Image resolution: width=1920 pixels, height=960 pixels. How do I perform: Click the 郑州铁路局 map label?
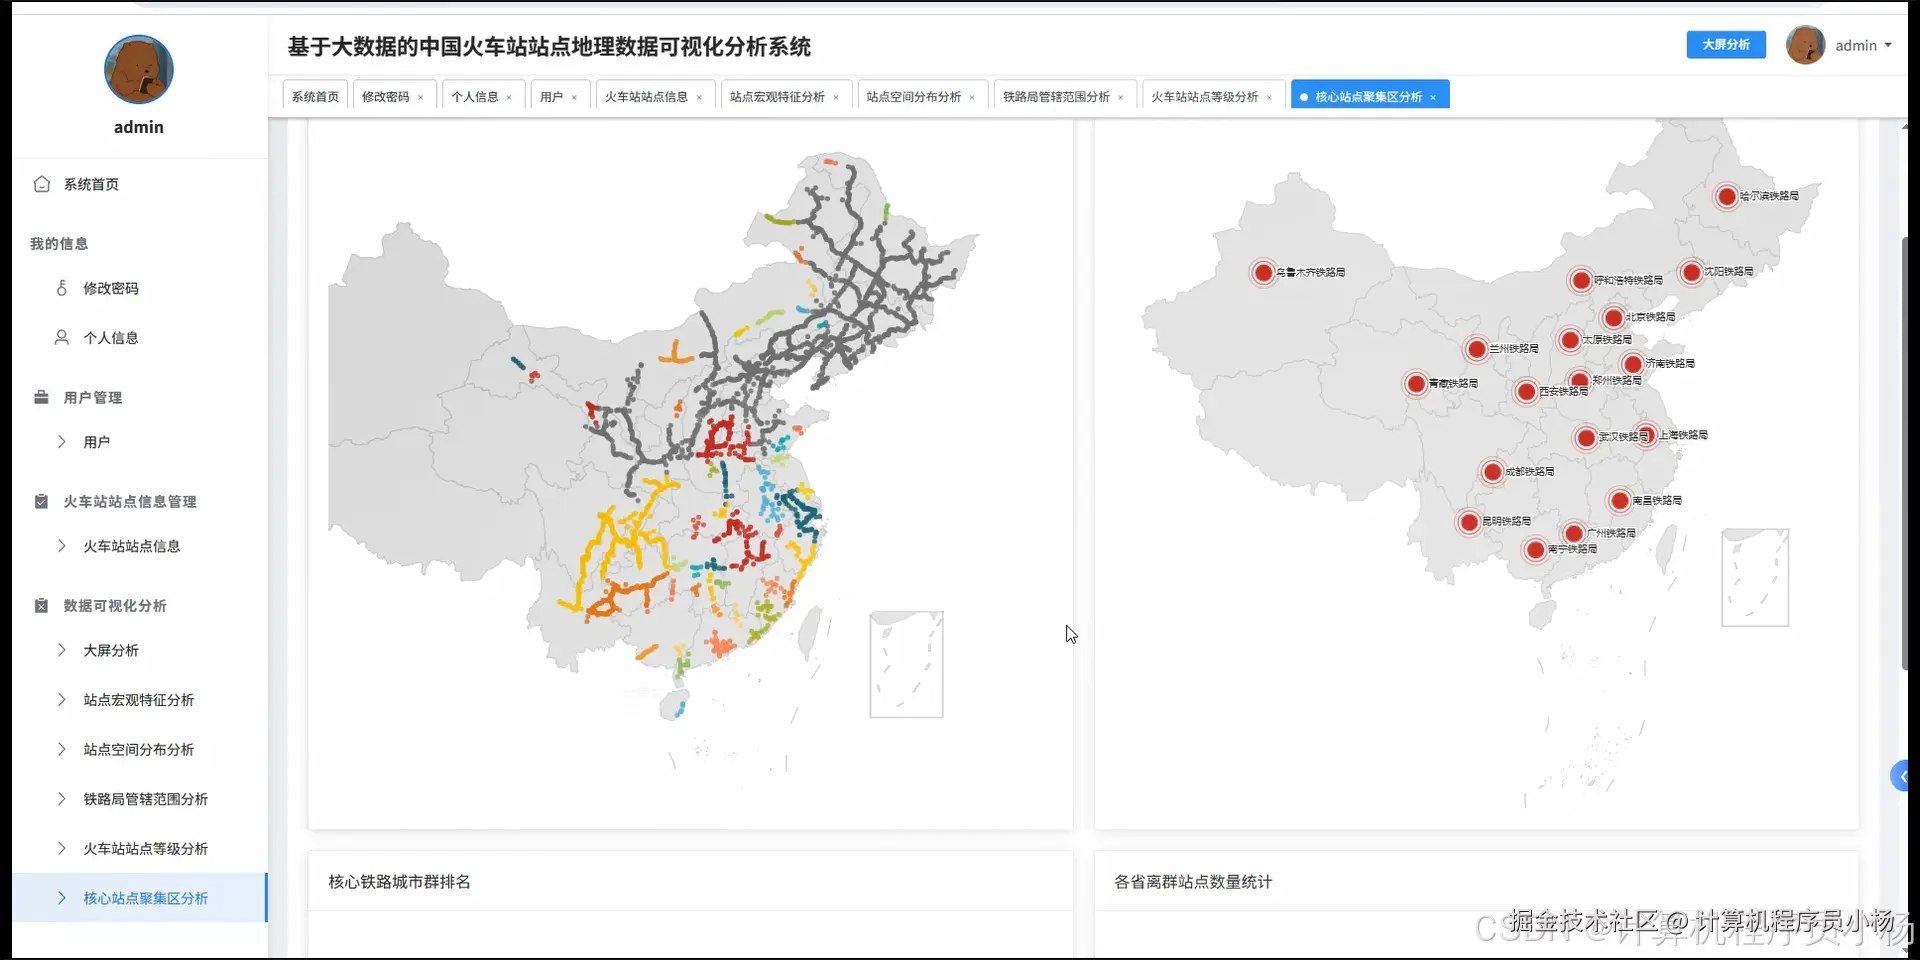point(1617,380)
